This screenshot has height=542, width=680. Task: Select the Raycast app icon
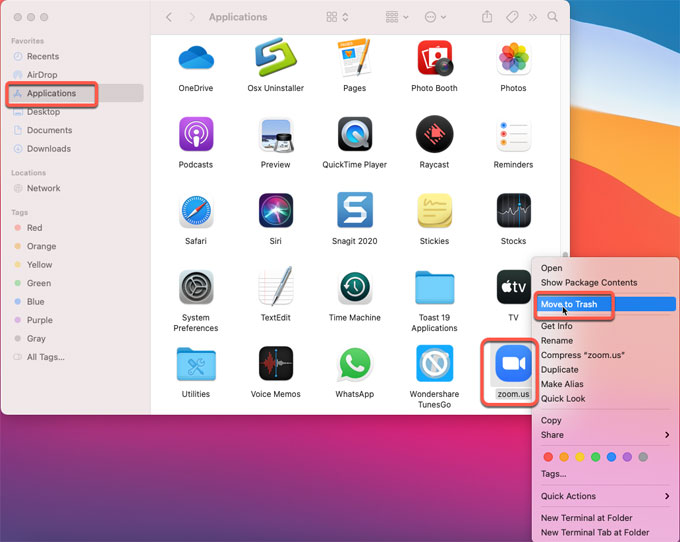pyautogui.click(x=435, y=134)
